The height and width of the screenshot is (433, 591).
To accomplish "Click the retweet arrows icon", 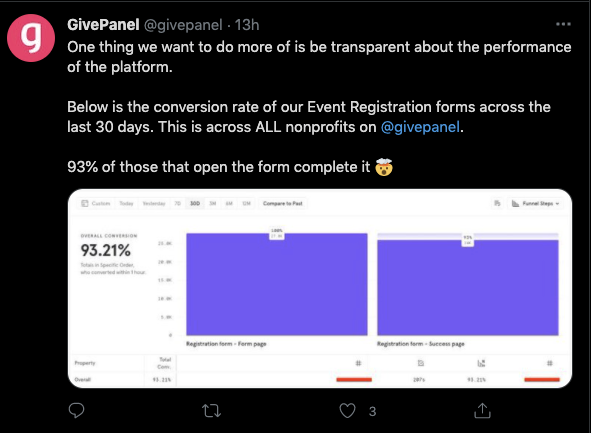I will [211, 411].
